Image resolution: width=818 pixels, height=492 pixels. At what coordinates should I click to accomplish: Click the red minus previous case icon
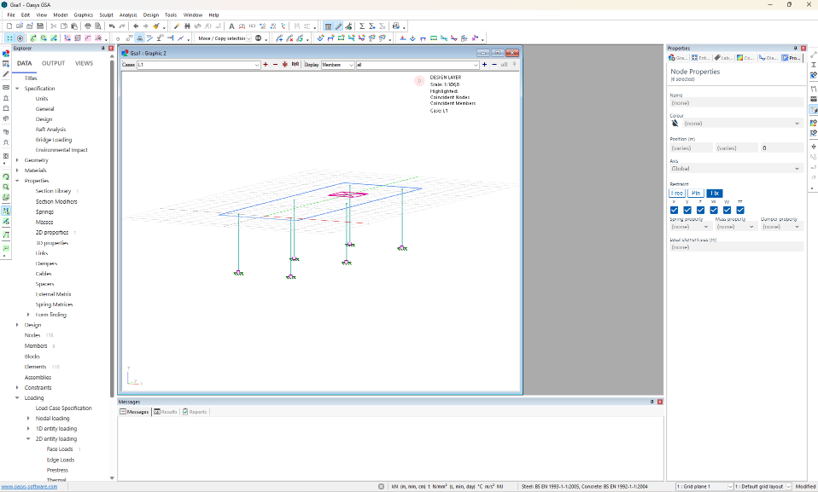[x=275, y=65]
